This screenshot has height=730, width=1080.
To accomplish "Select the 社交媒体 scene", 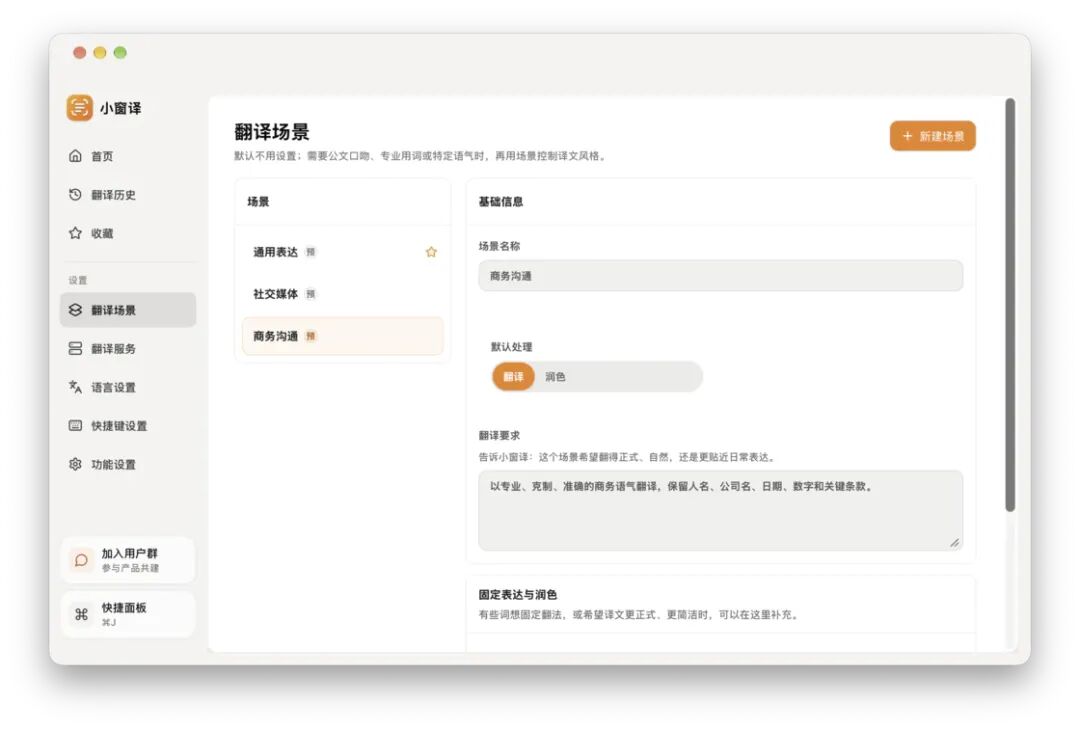I will [342, 294].
